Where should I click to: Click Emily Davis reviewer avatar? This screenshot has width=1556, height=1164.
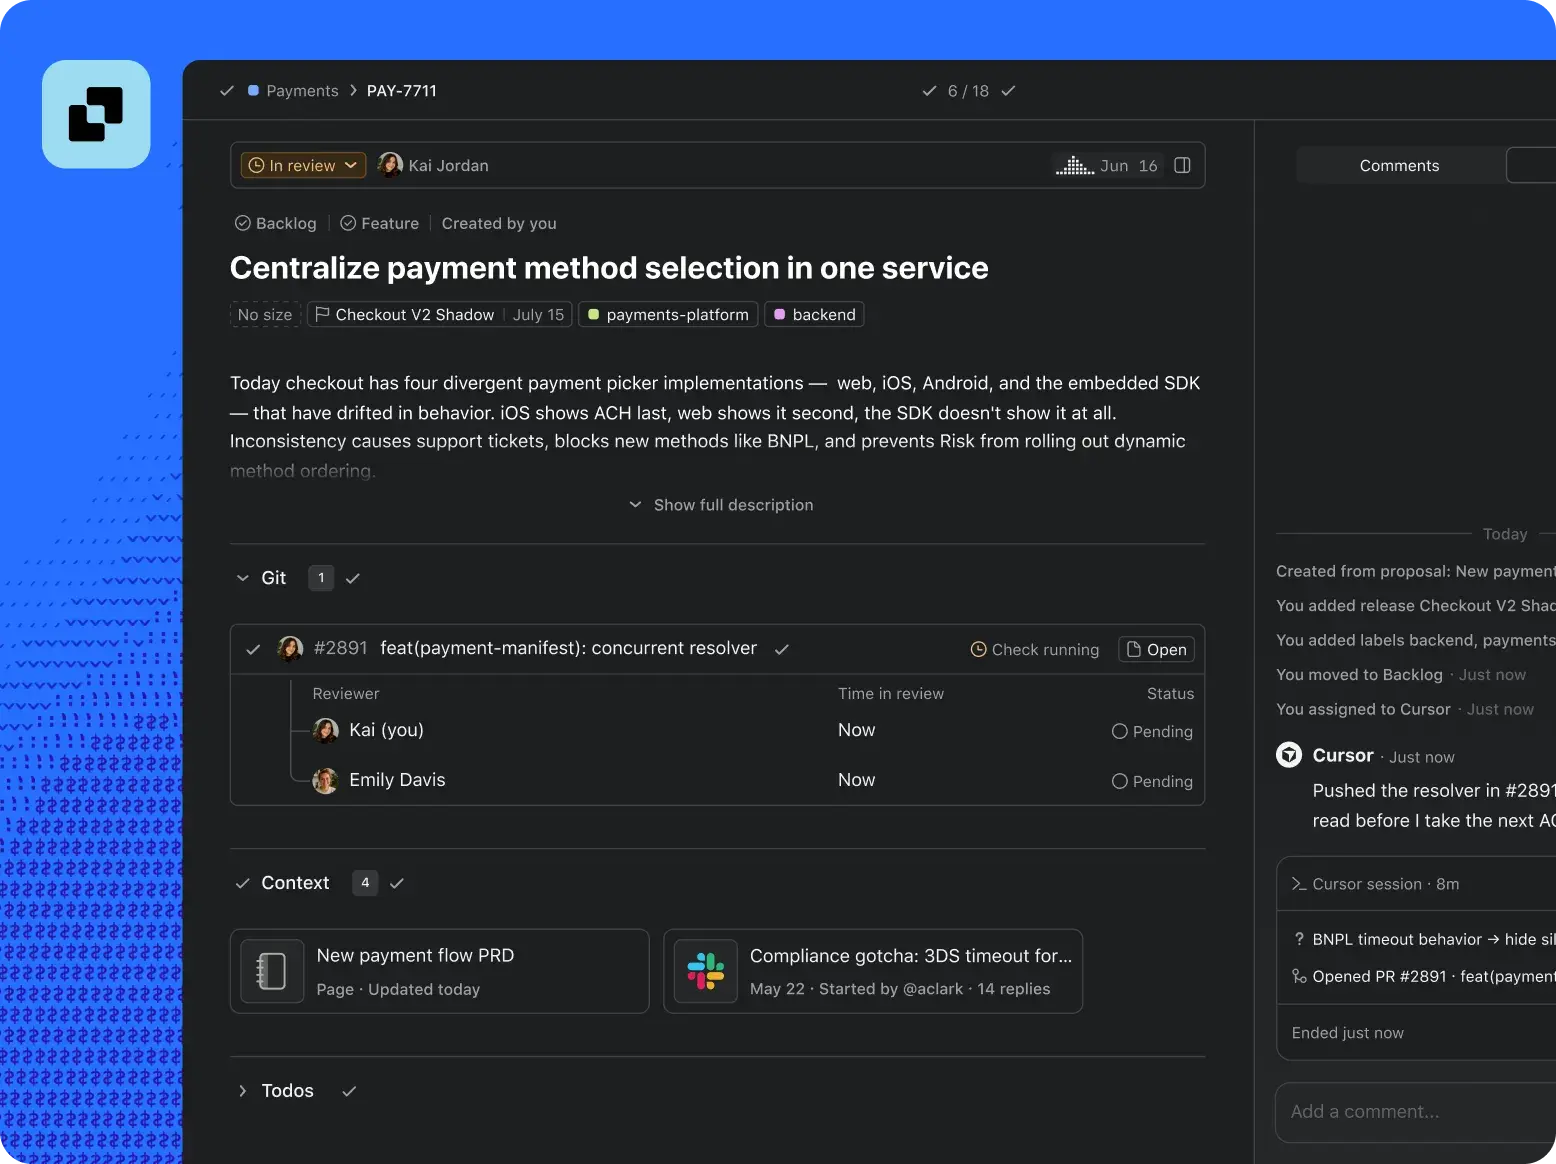[325, 780]
